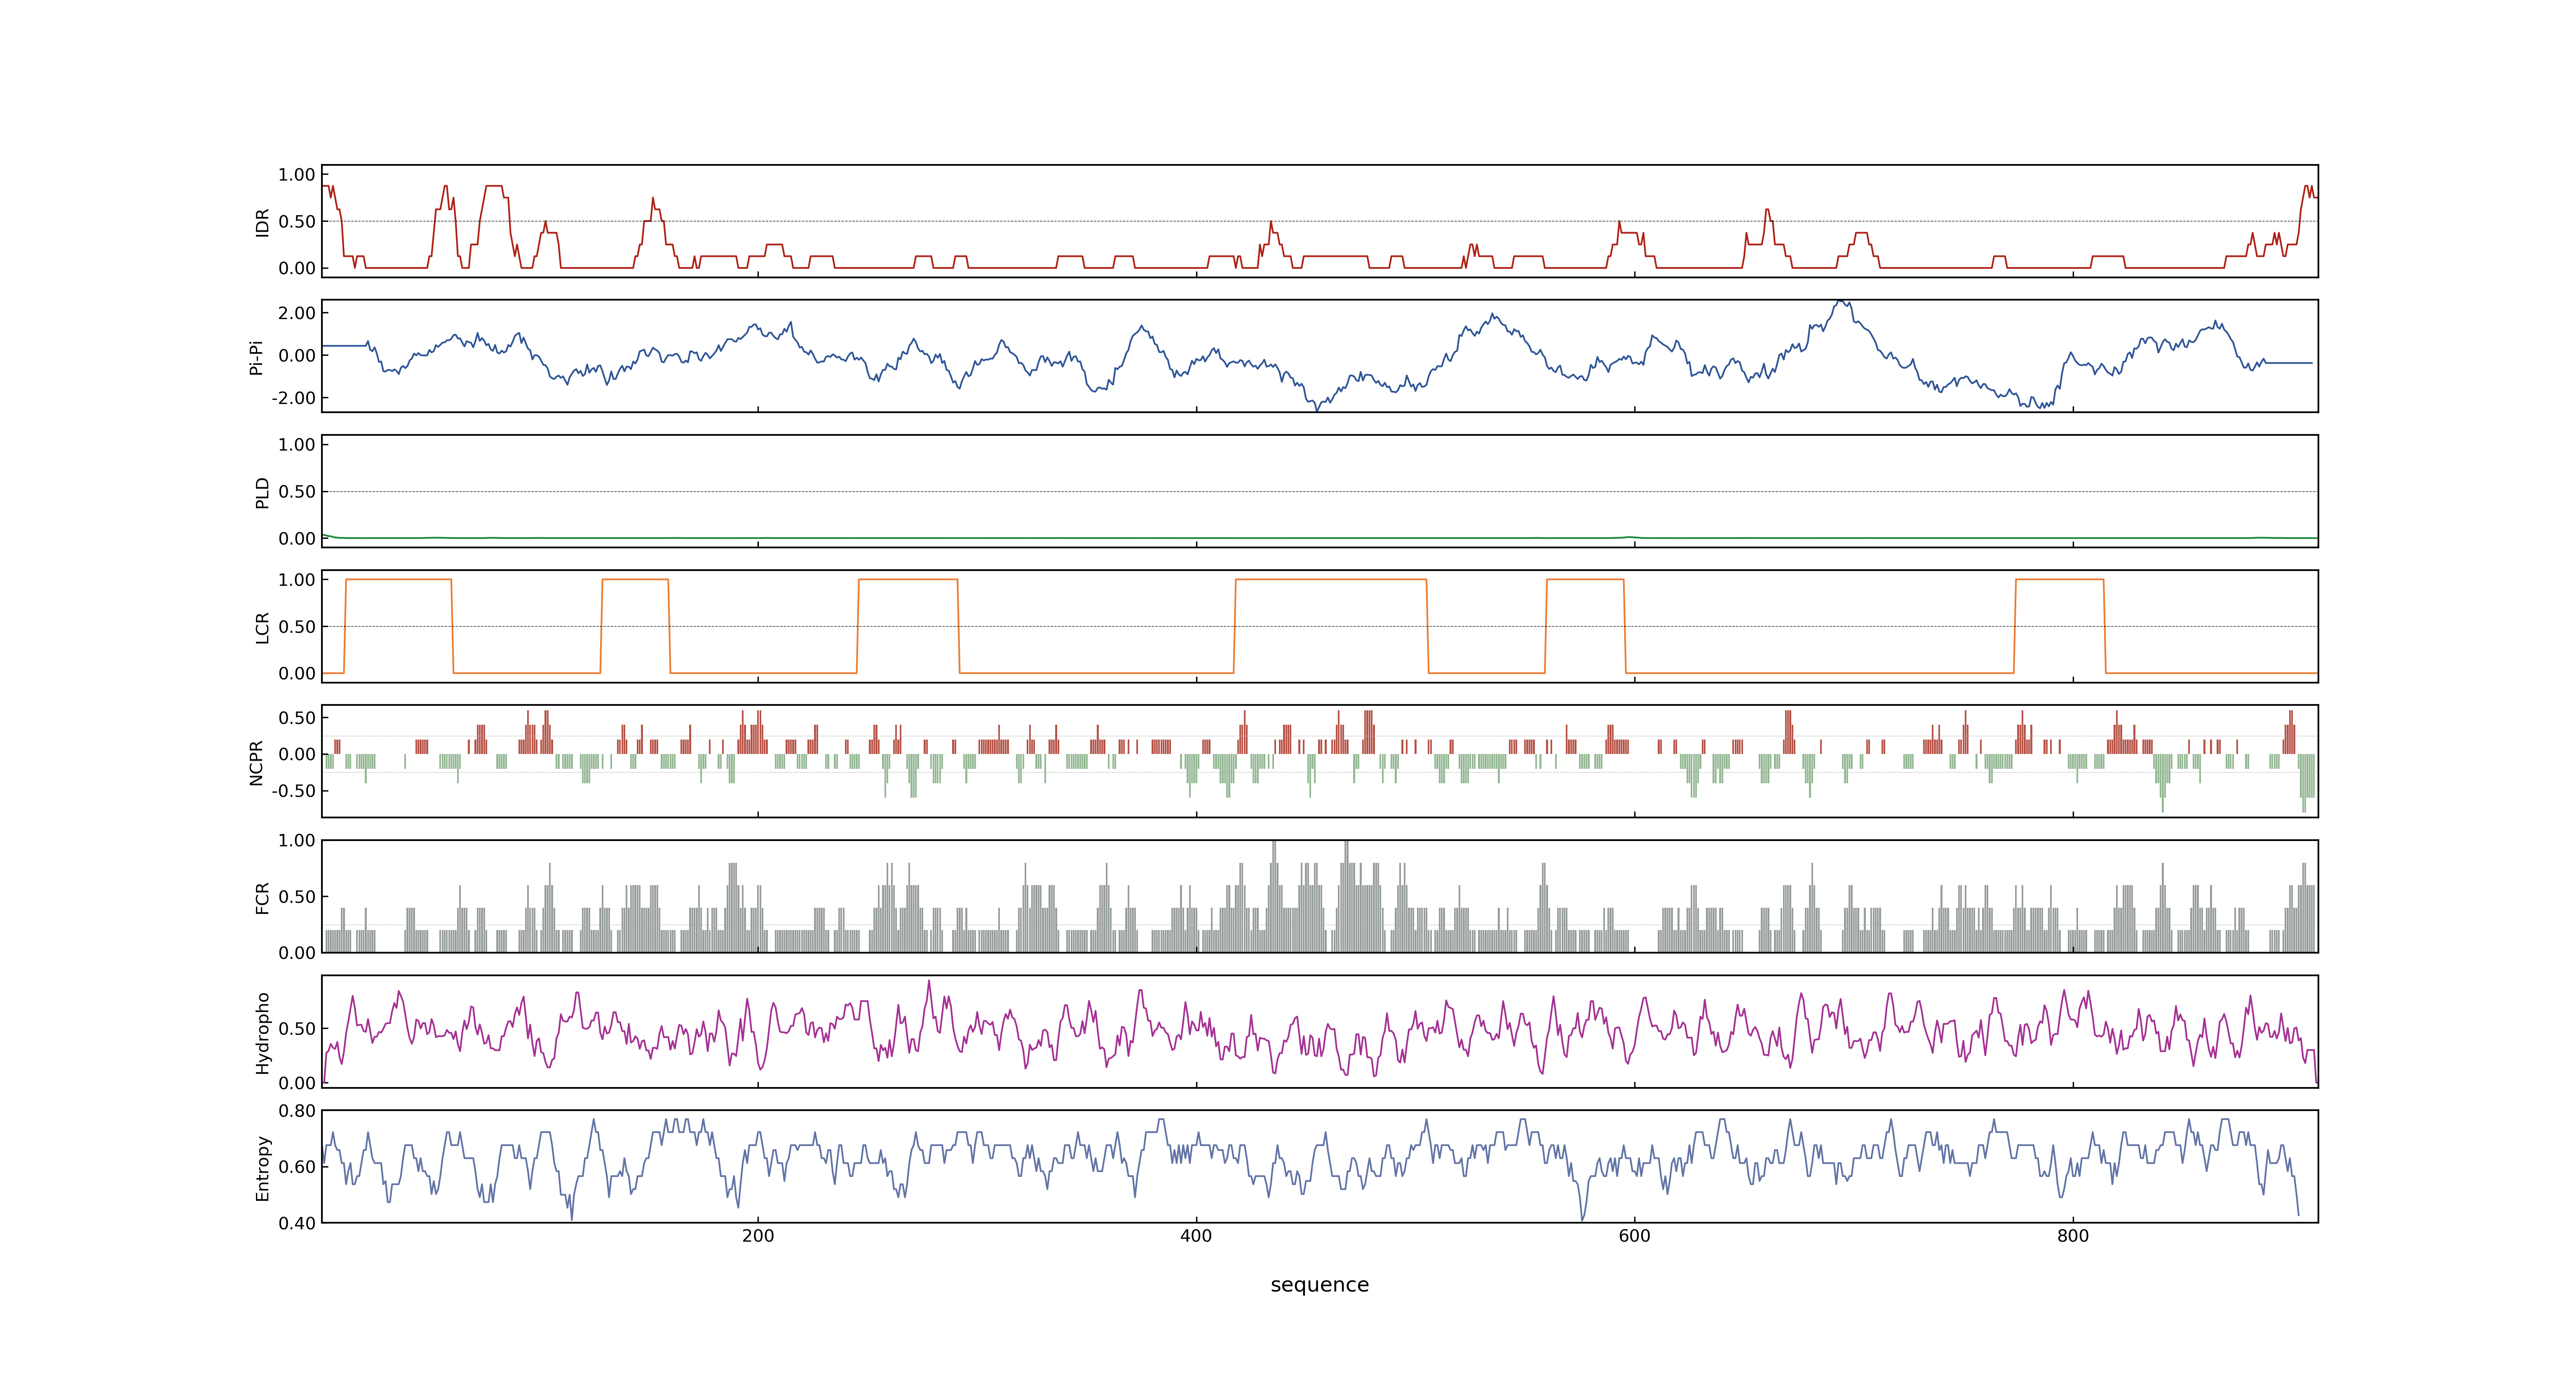This screenshot has height=1374, width=2576.
Task: Click the -0.50 tick on NCPR axis
Action: coord(293,791)
